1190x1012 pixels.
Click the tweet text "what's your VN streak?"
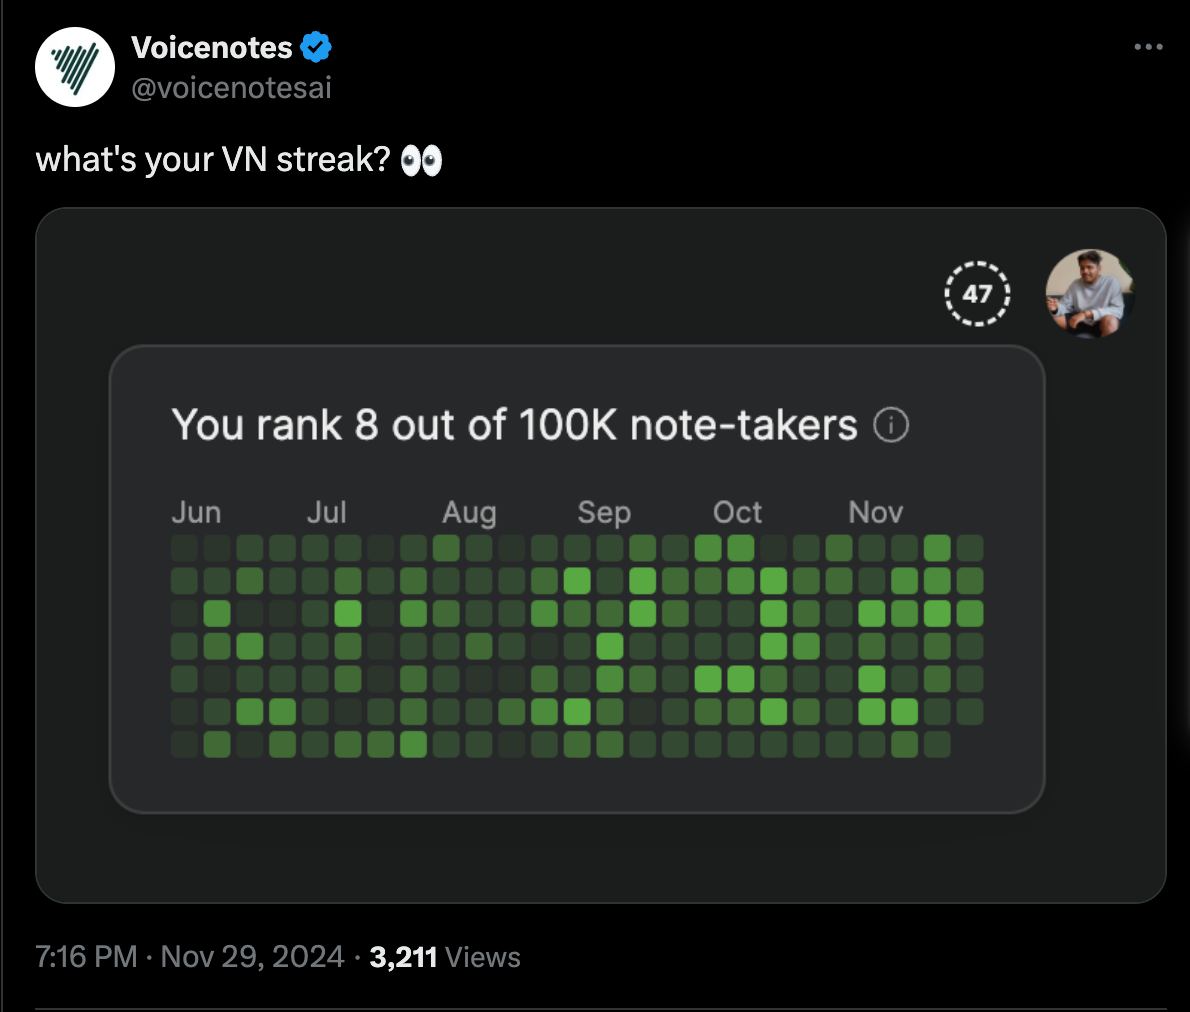pyautogui.click(x=213, y=160)
